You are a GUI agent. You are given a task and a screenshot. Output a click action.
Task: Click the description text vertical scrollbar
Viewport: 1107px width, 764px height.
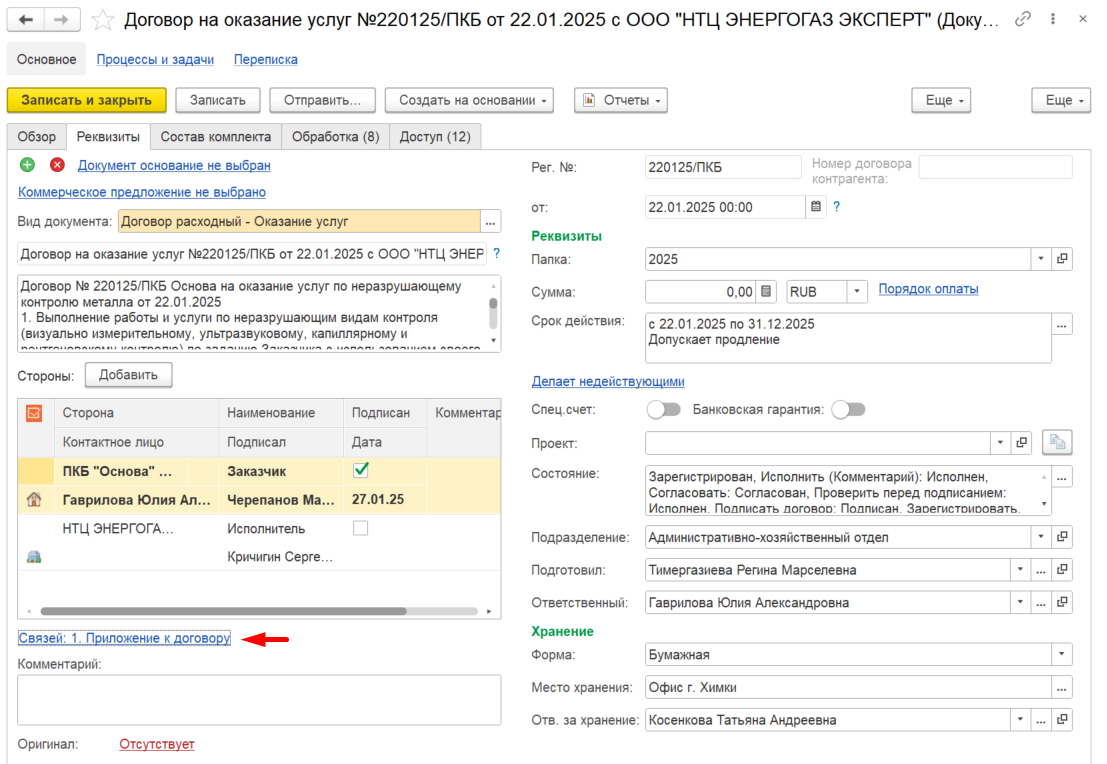tap(493, 313)
